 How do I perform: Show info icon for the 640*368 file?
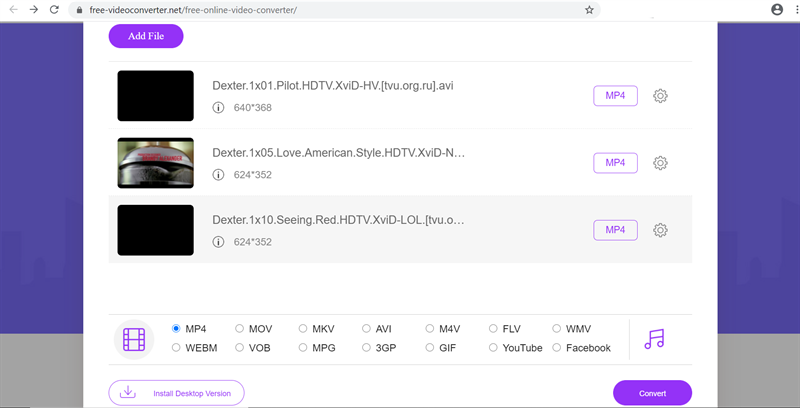[x=218, y=108]
